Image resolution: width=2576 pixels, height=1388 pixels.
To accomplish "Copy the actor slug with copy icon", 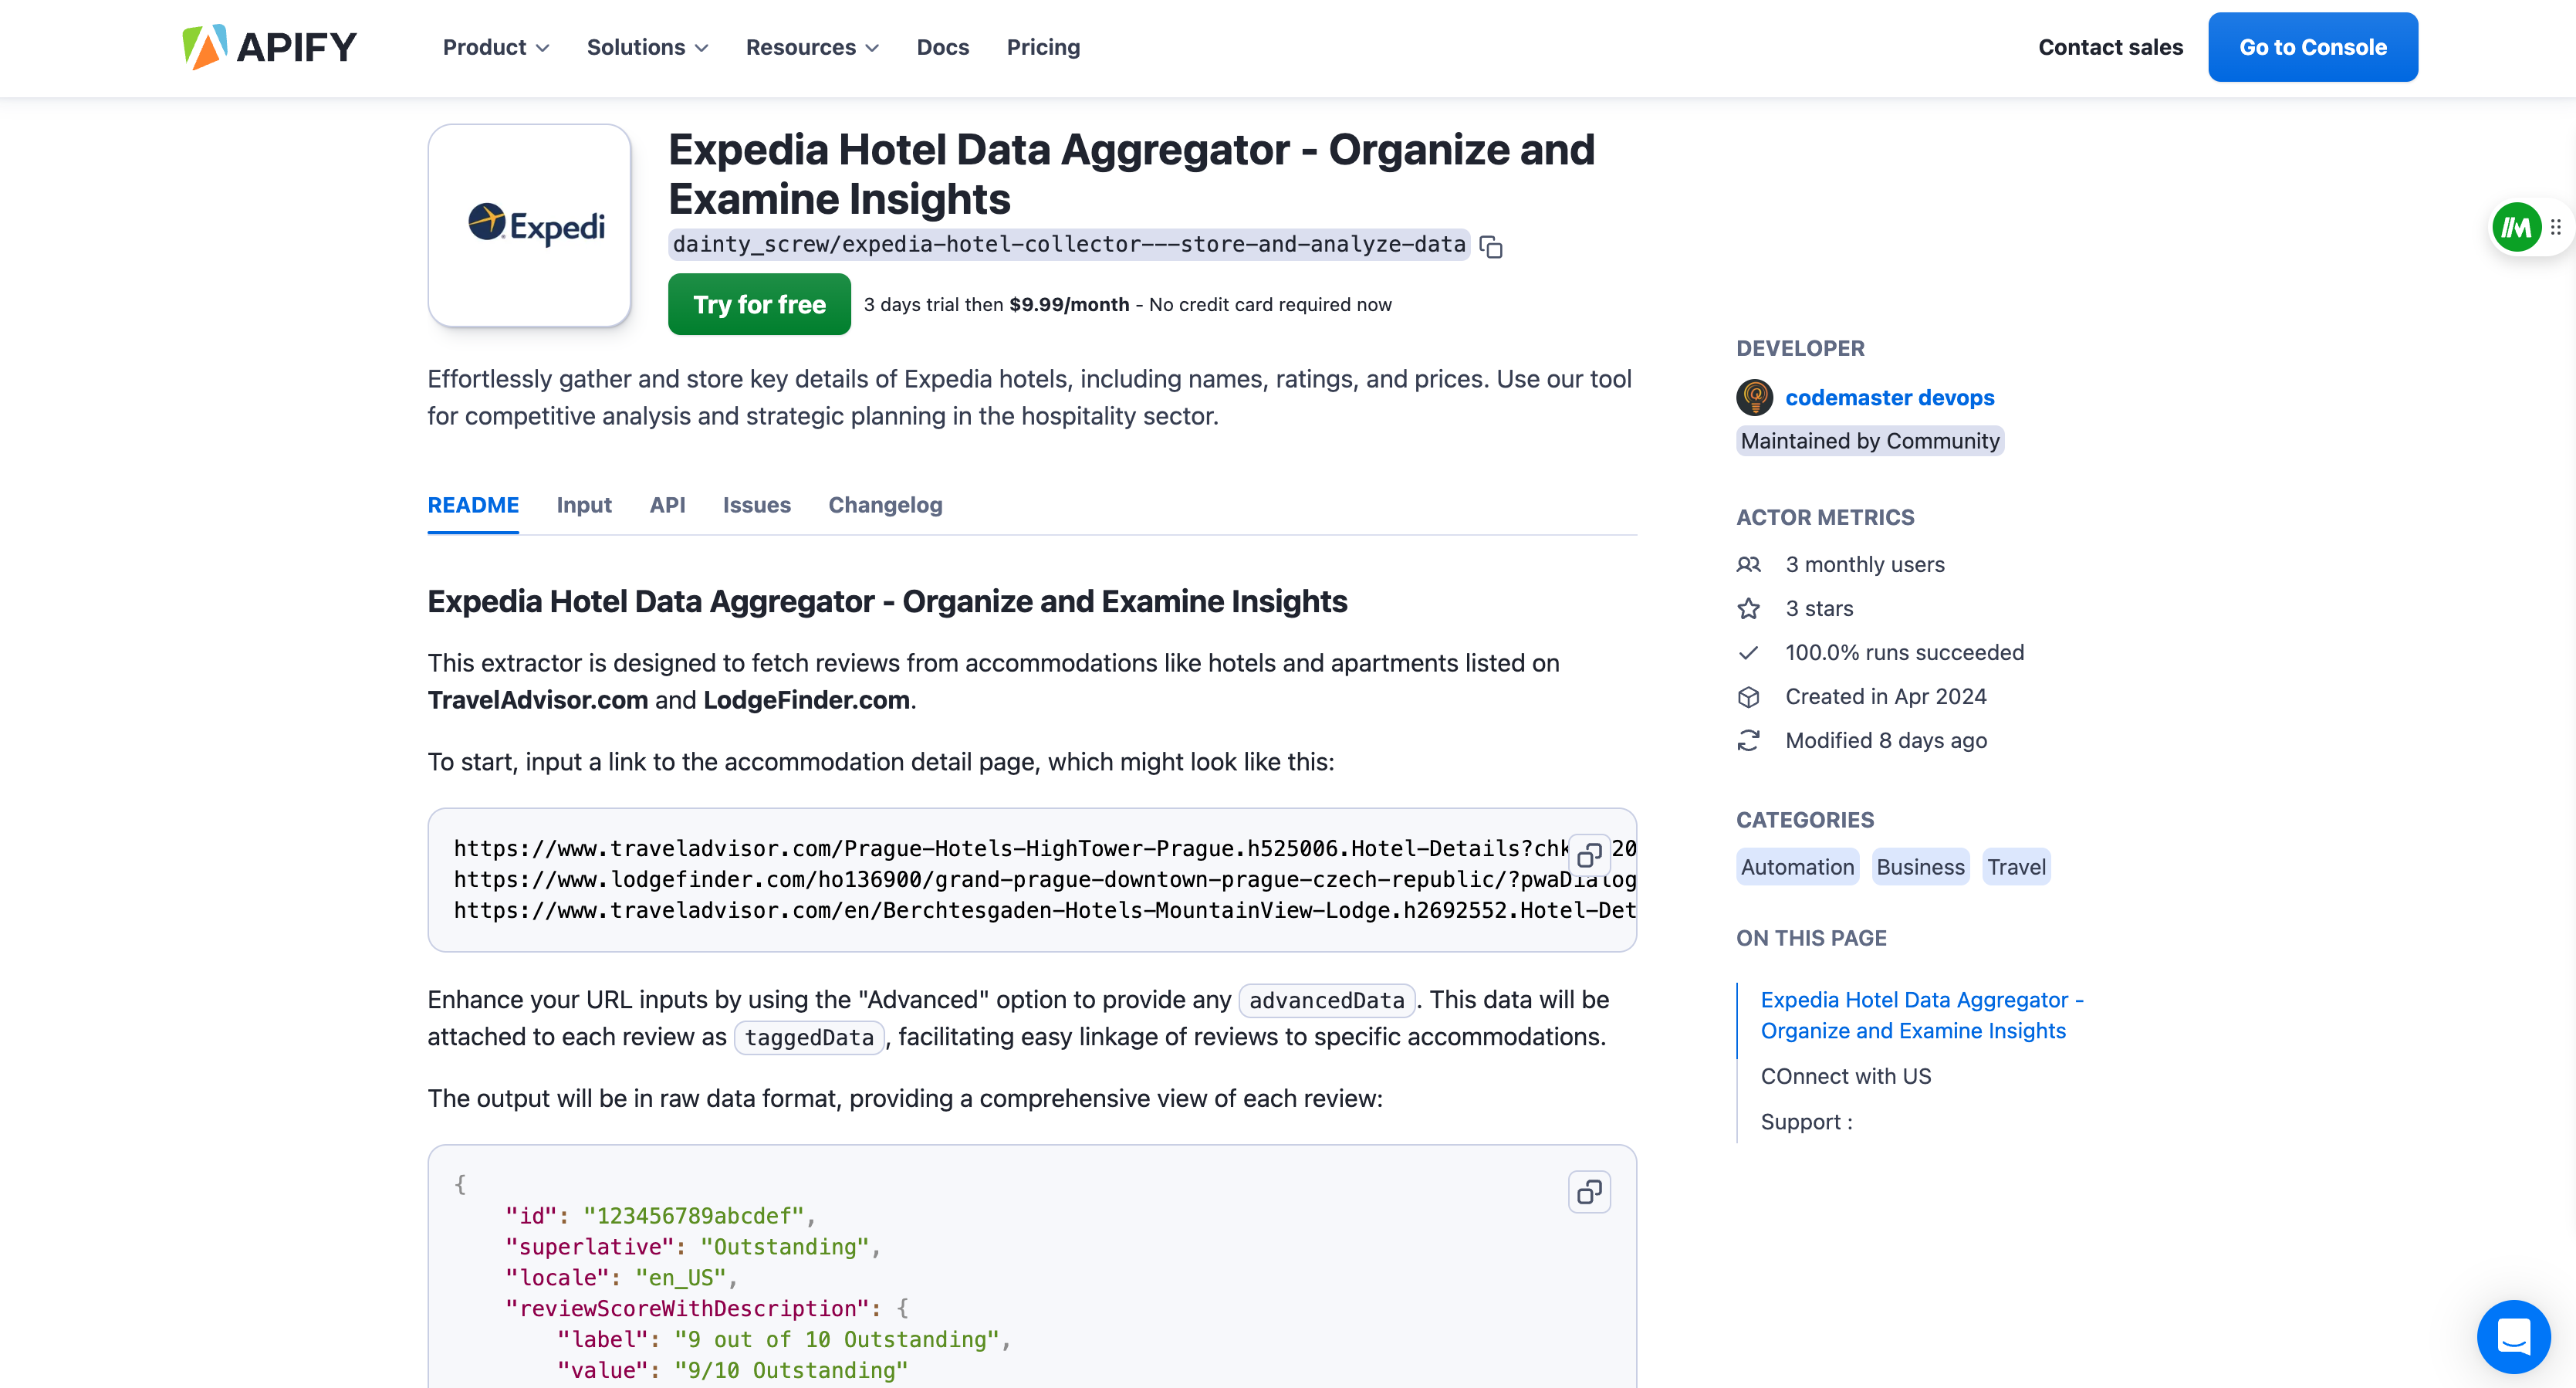I will pos(1491,246).
